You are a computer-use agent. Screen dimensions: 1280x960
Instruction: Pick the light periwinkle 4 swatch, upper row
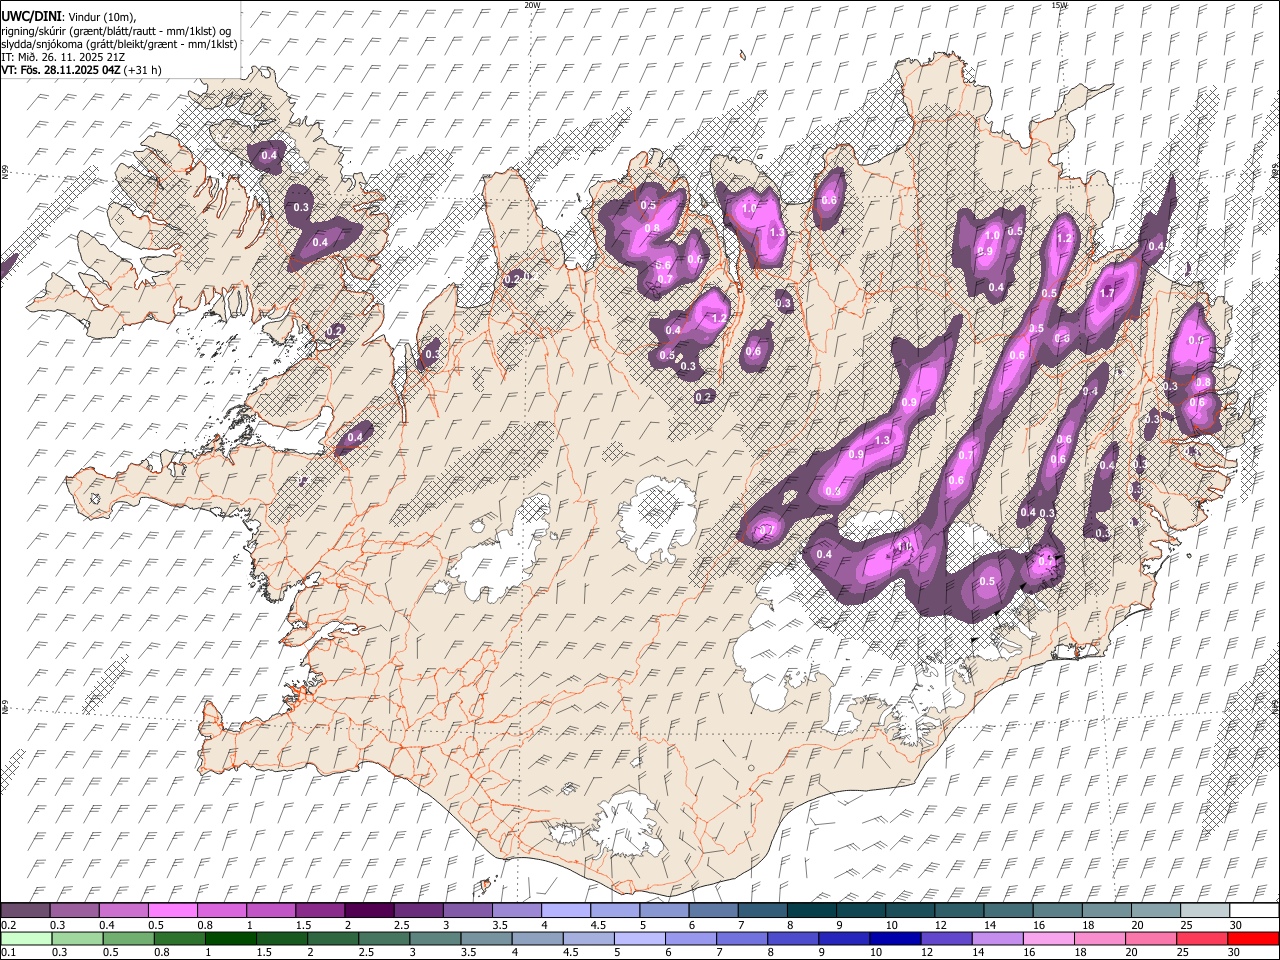[x=566, y=910]
